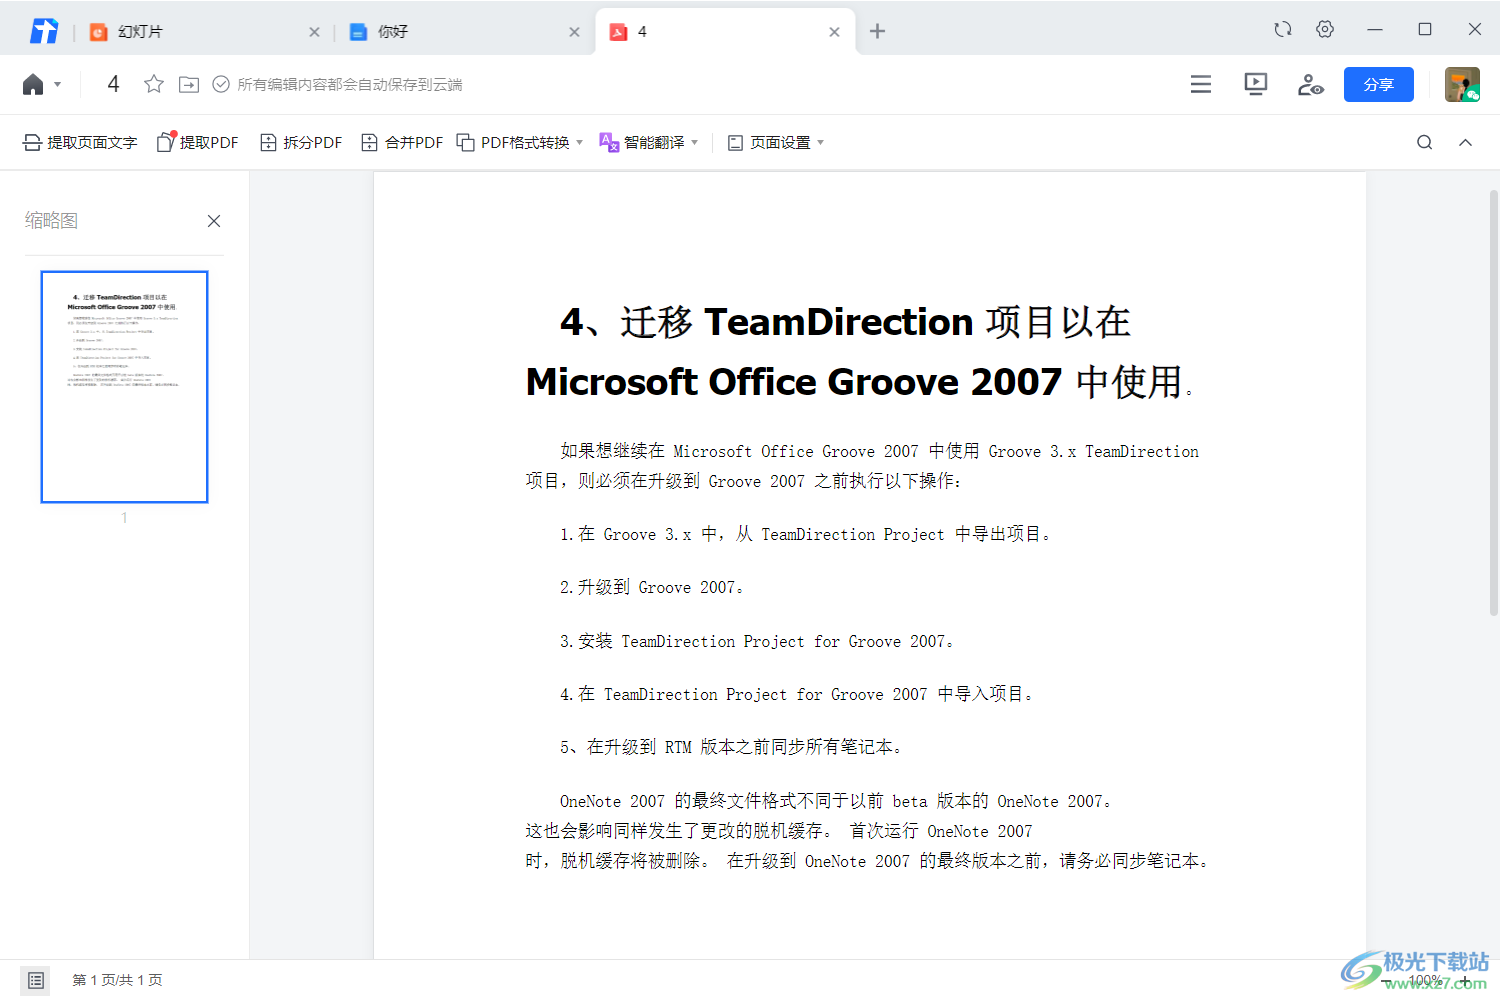Click the line beginning '5、在升级到 RTM'
This screenshot has height=1000, width=1500.
[x=733, y=747]
